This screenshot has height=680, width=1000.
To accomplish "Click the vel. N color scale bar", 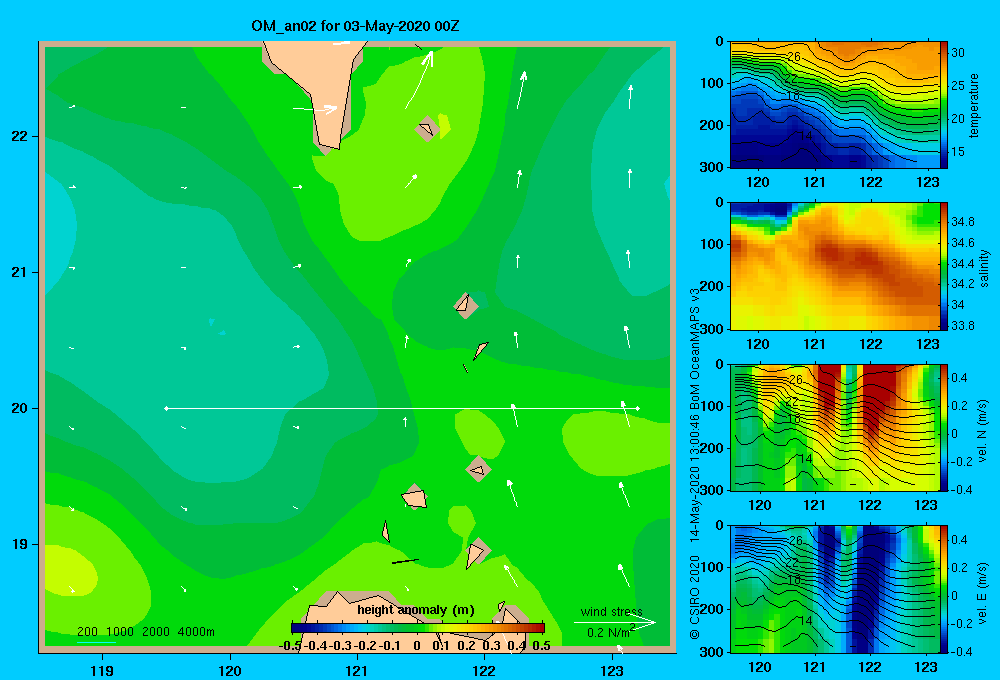I will coord(944,427).
